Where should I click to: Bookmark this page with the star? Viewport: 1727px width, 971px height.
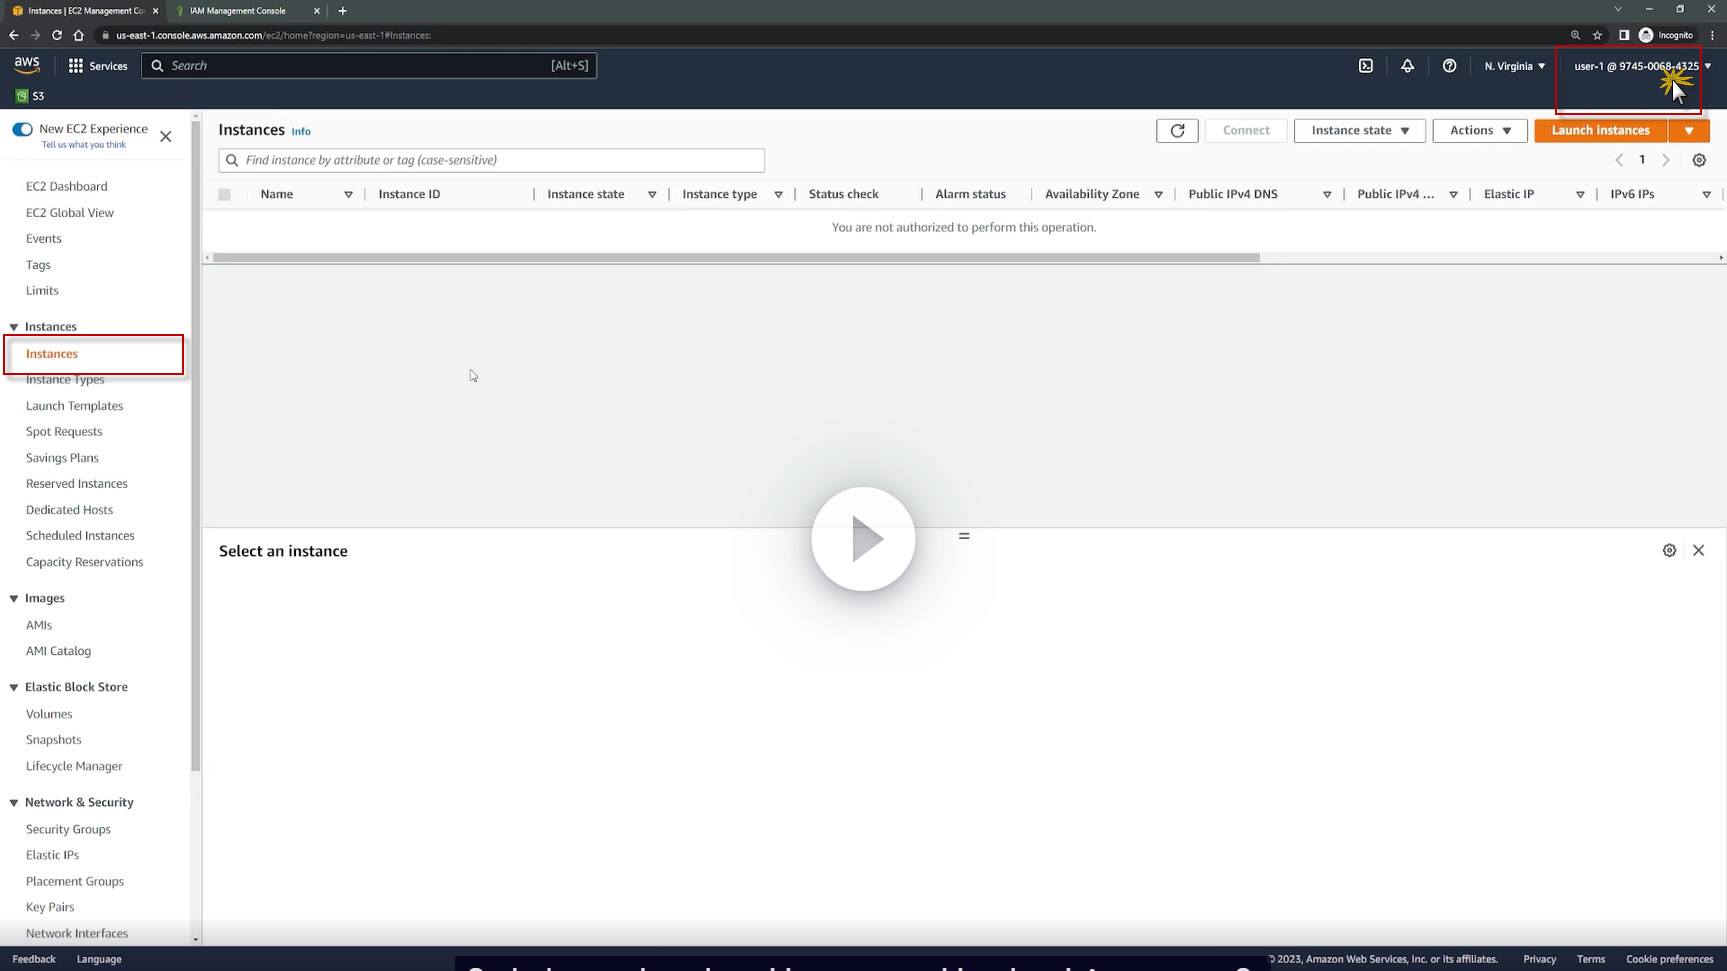point(1597,35)
